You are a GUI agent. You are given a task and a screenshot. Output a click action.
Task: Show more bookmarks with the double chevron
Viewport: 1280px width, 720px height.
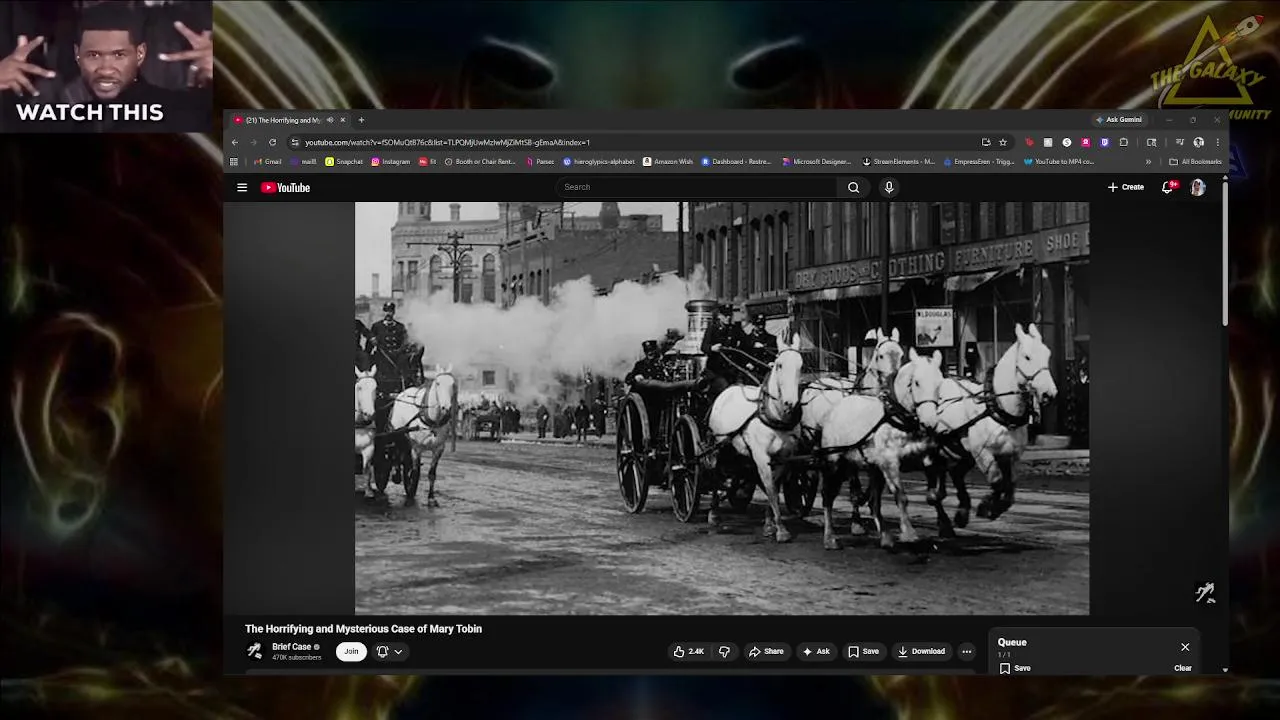pyautogui.click(x=1148, y=161)
